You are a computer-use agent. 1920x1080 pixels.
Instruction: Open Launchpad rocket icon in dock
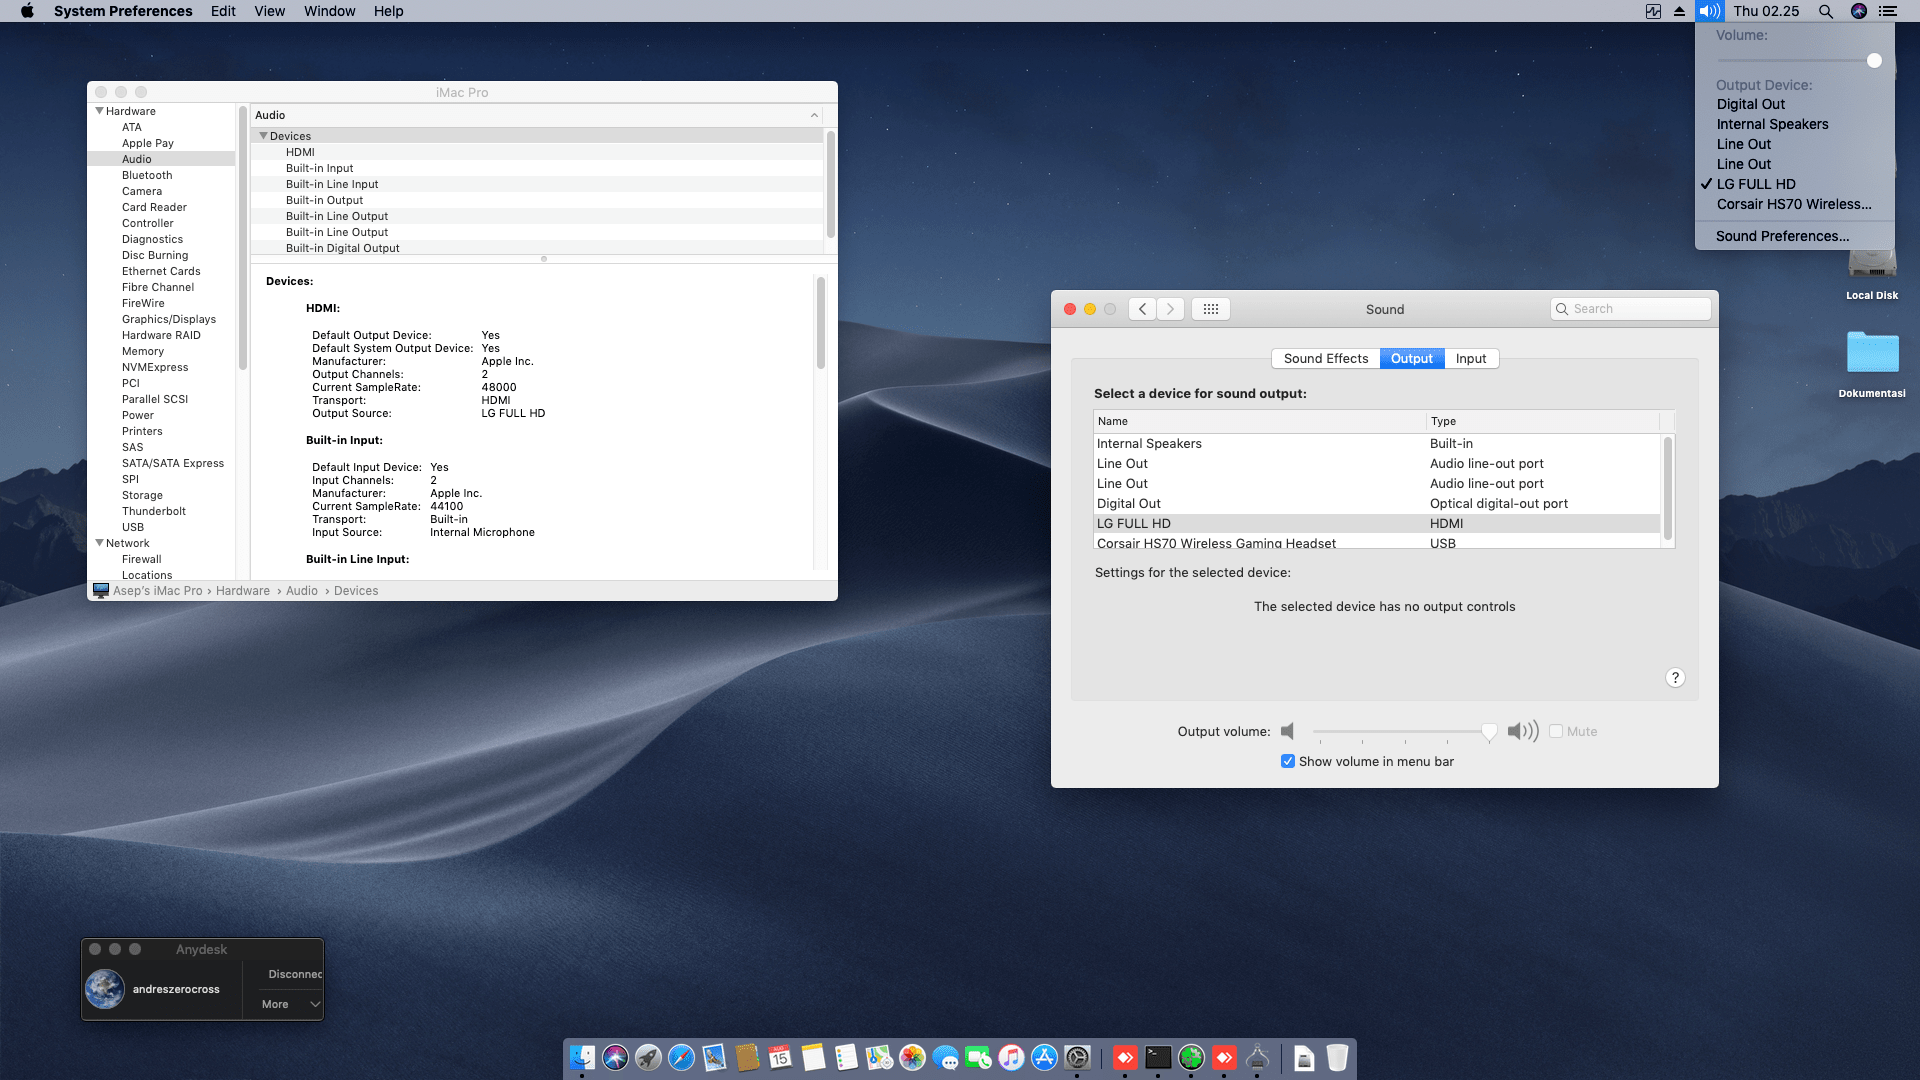[x=648, y=1058]
